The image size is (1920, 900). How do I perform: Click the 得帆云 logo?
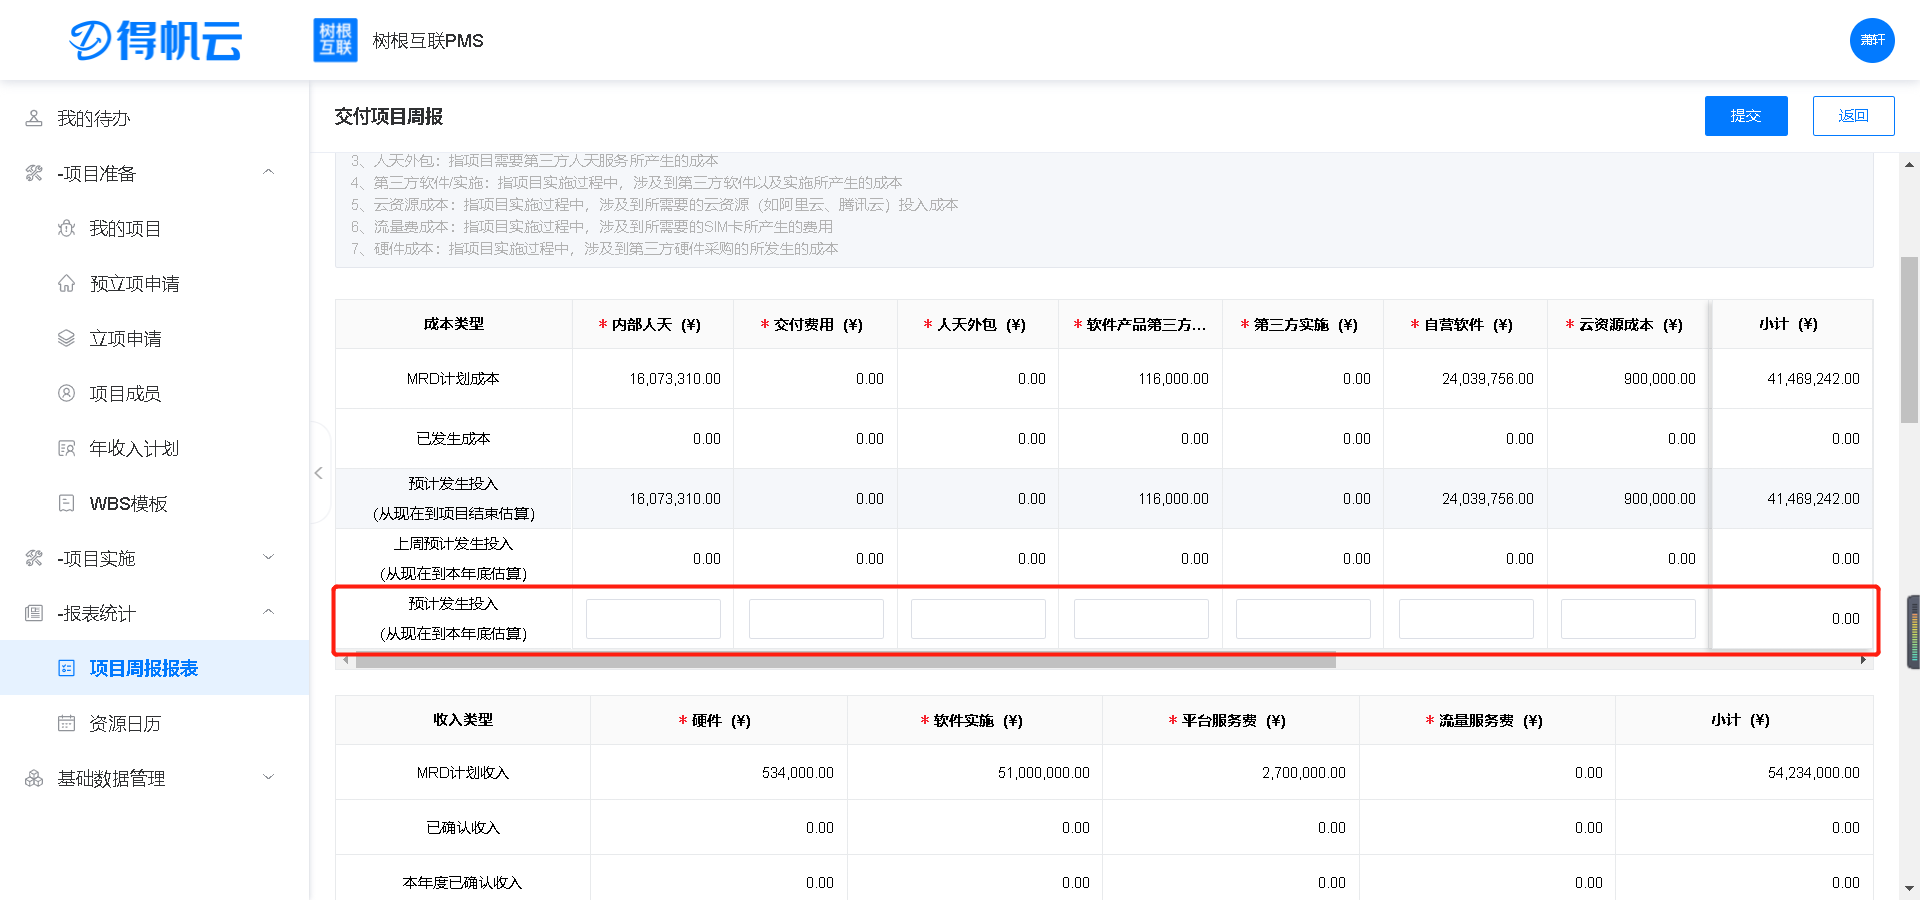[x=156, y=41]
